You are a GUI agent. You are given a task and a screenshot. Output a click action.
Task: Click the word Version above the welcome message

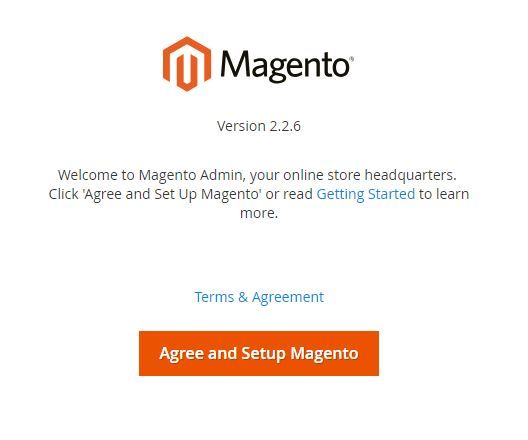click(x=241, y=126)
